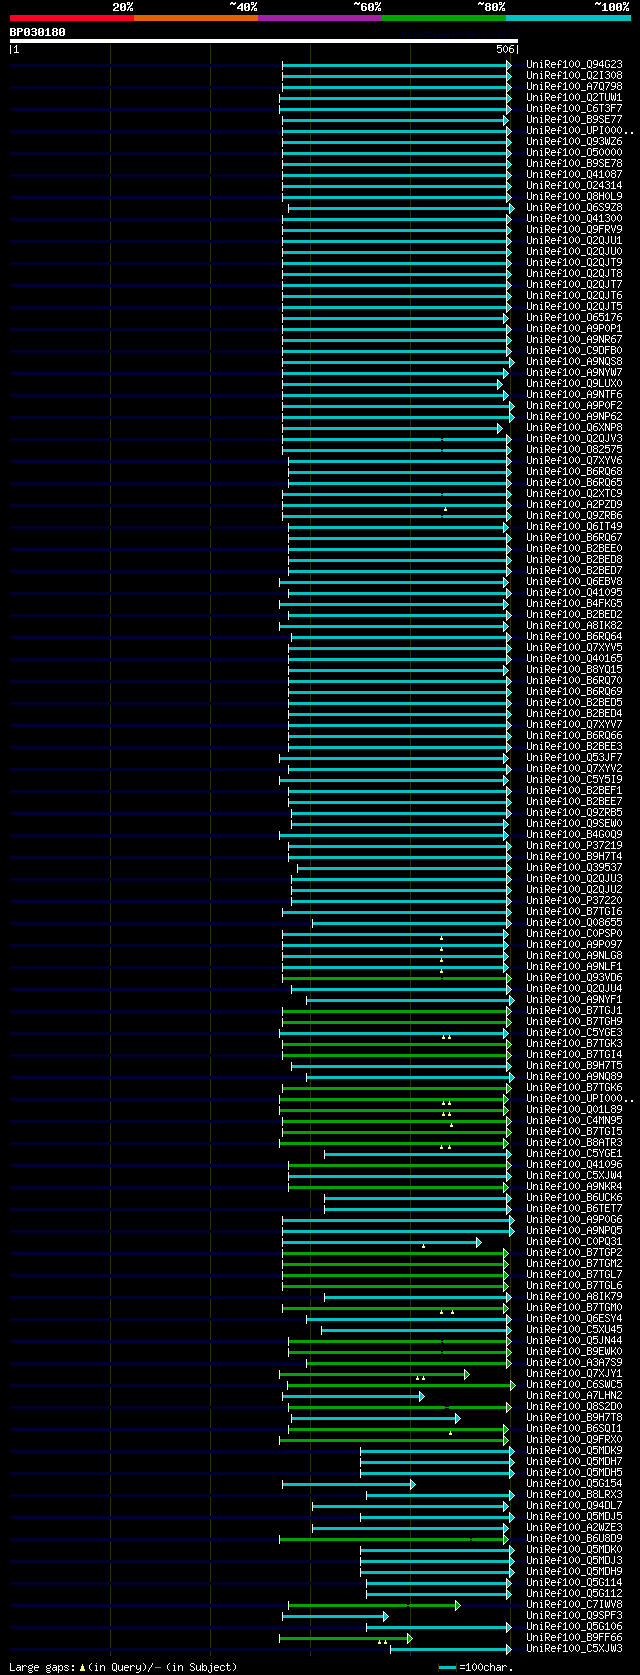Select subject label UniRef100_Q41087
Viewport: 640px width, 1675px height.
tap(574, 175)
